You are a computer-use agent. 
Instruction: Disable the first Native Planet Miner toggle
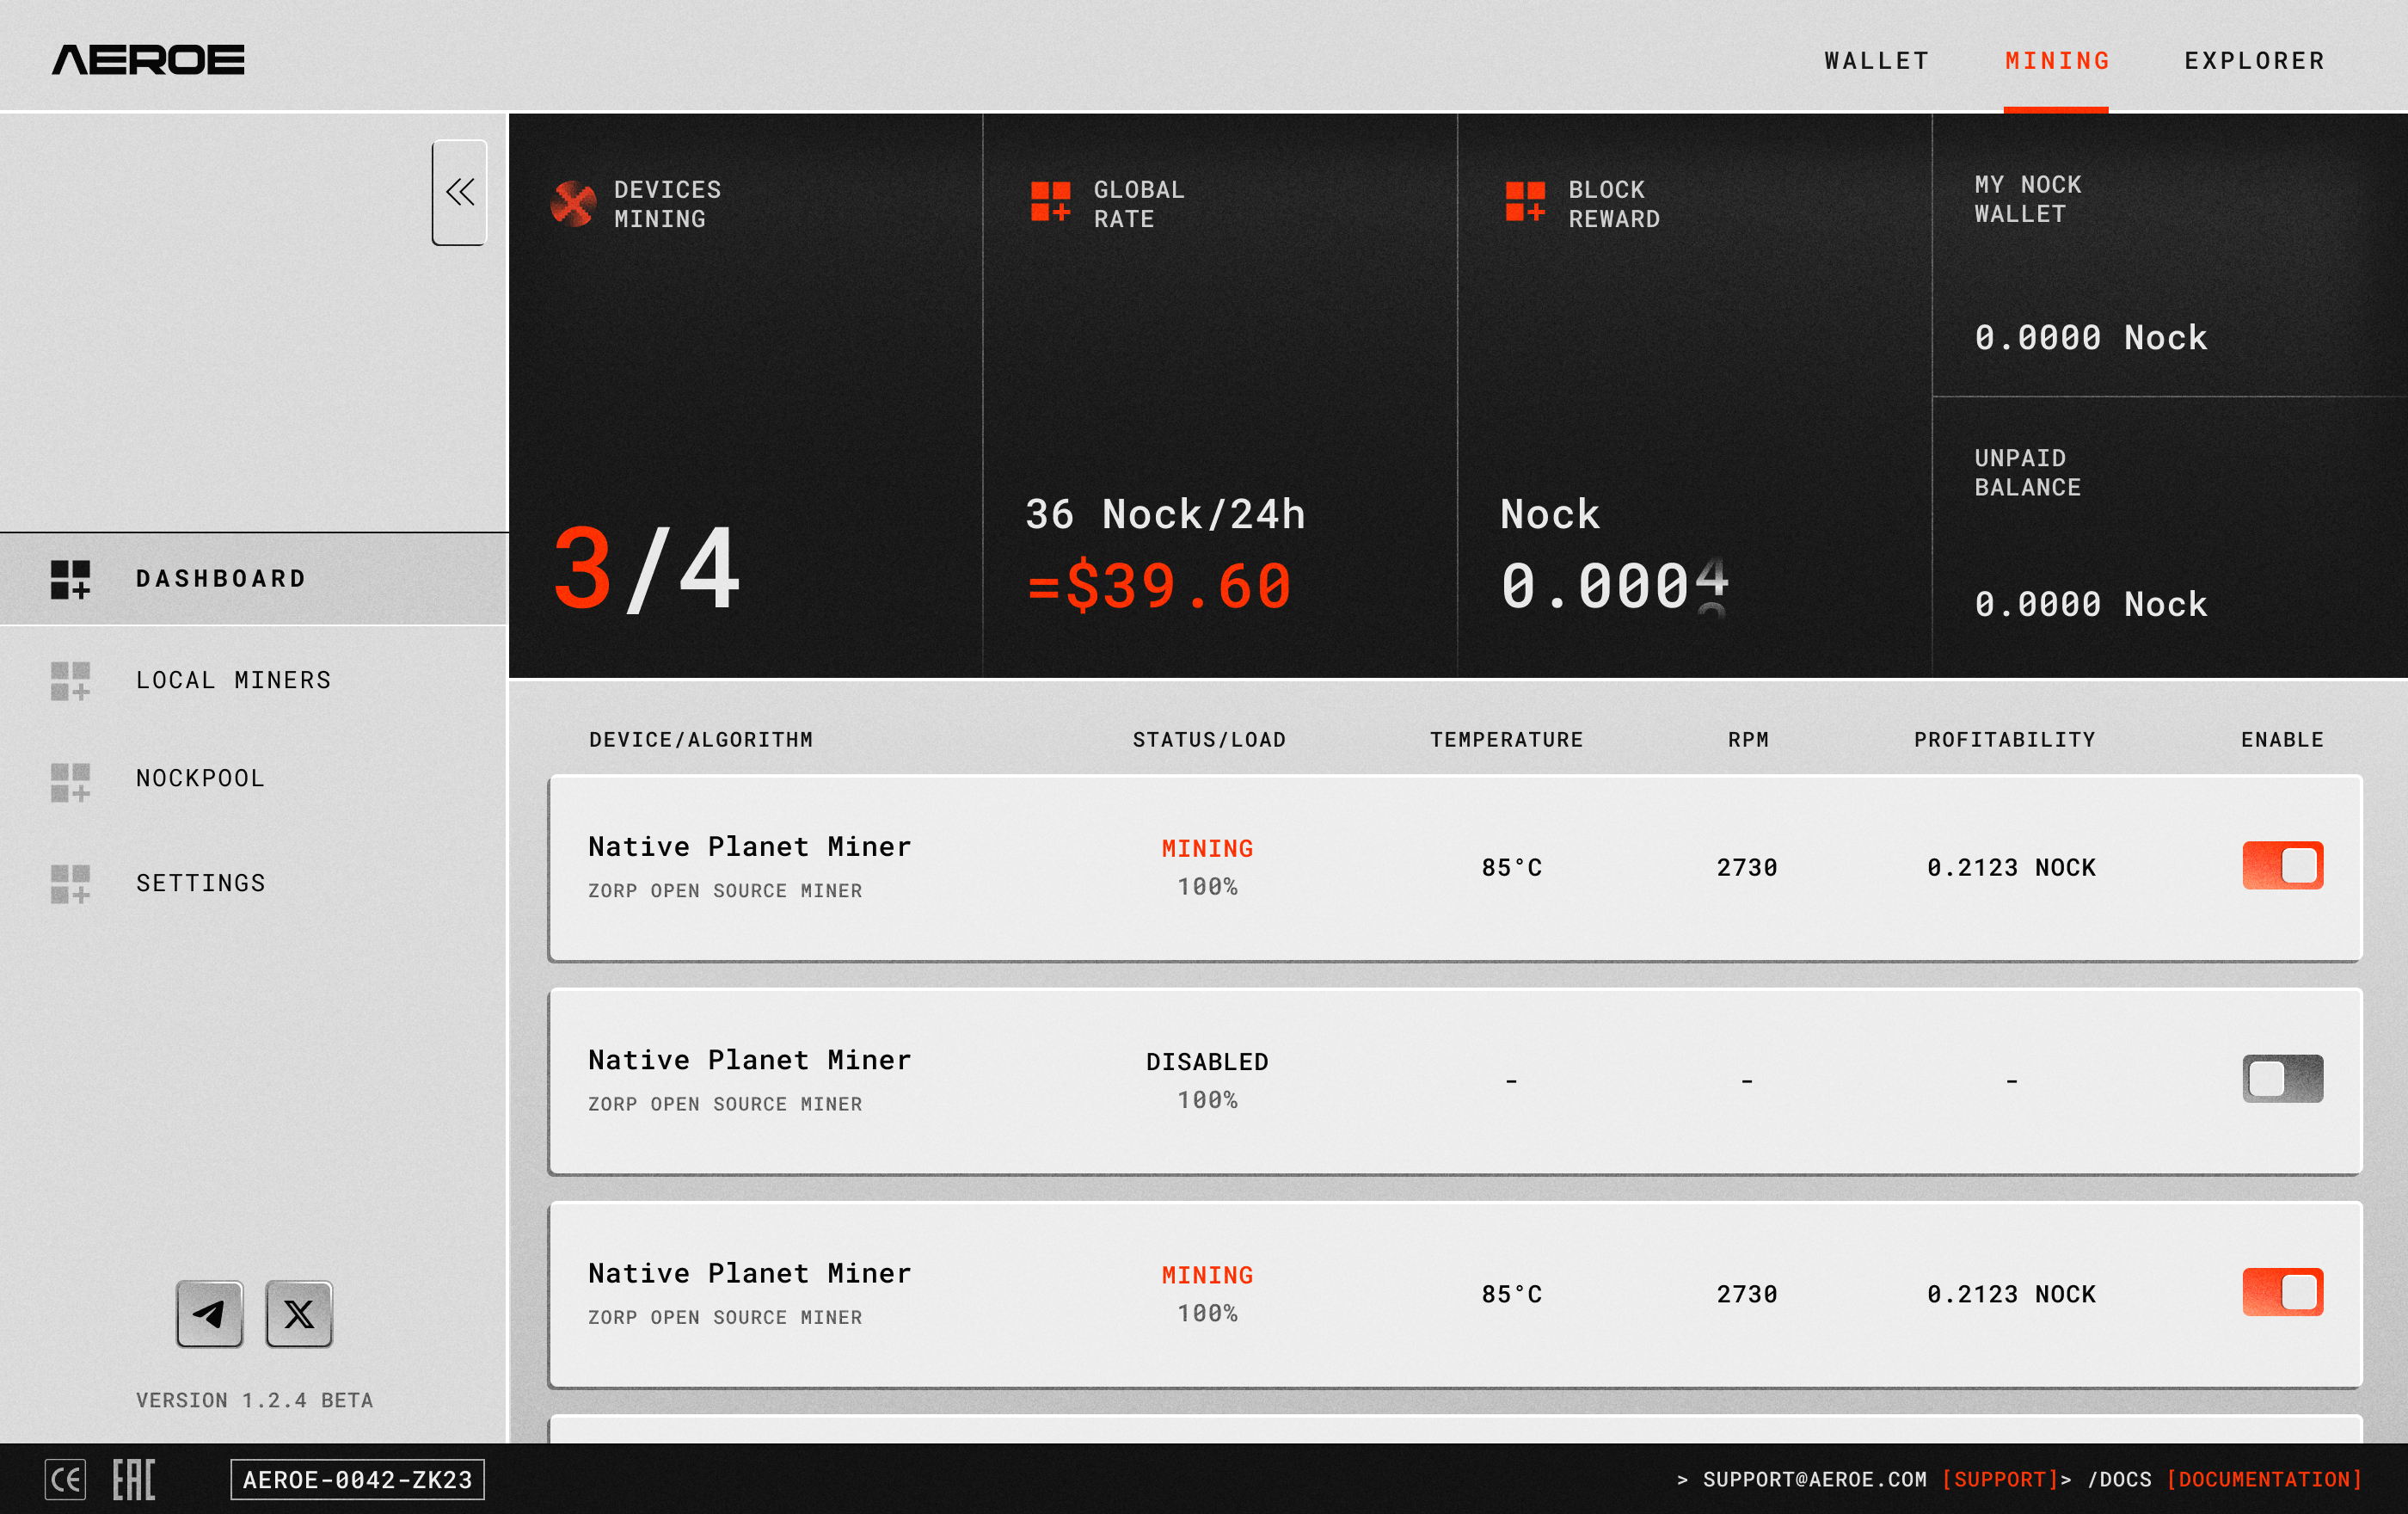(2282, 865)
